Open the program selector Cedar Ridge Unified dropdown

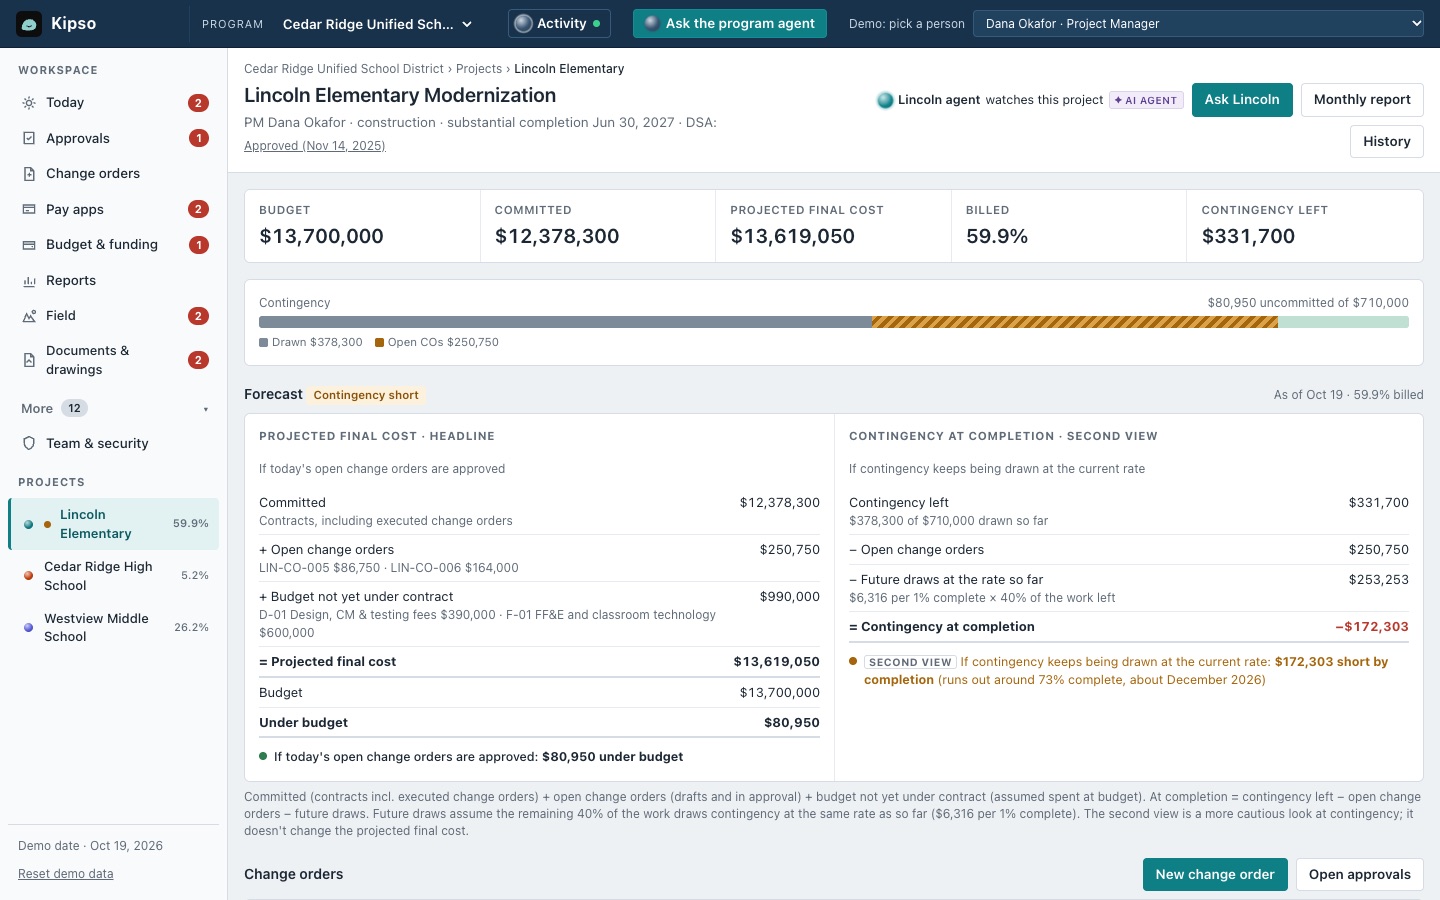[377, 24]
